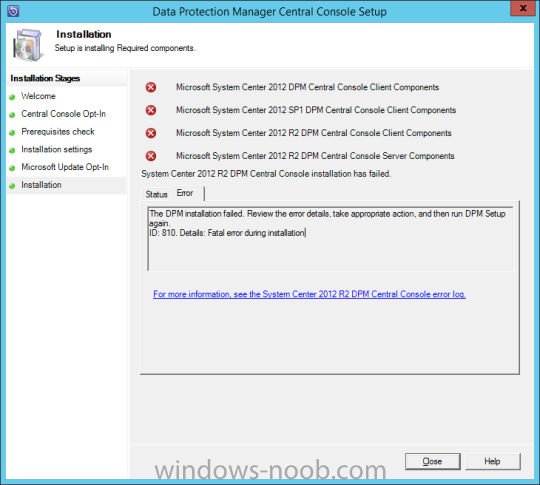The width and height of the screenshot is (540, 485).
Task: Click the 'Installation Stages' heading
Action: (45, 79)
